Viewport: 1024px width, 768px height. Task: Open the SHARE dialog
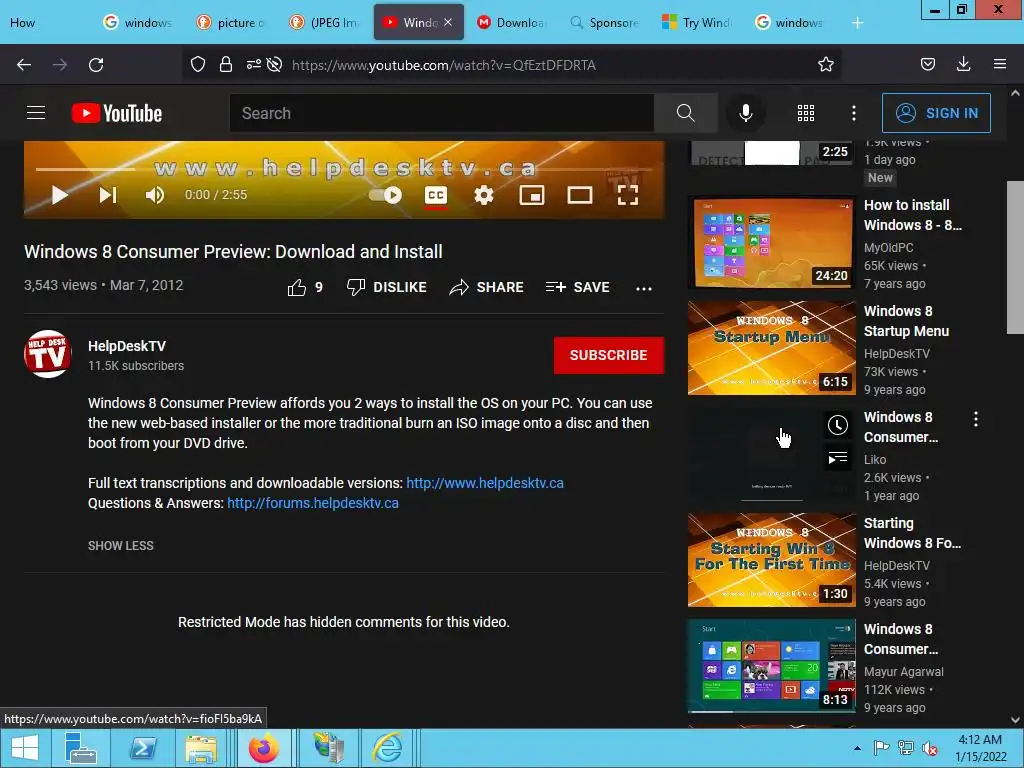point(487,287)
